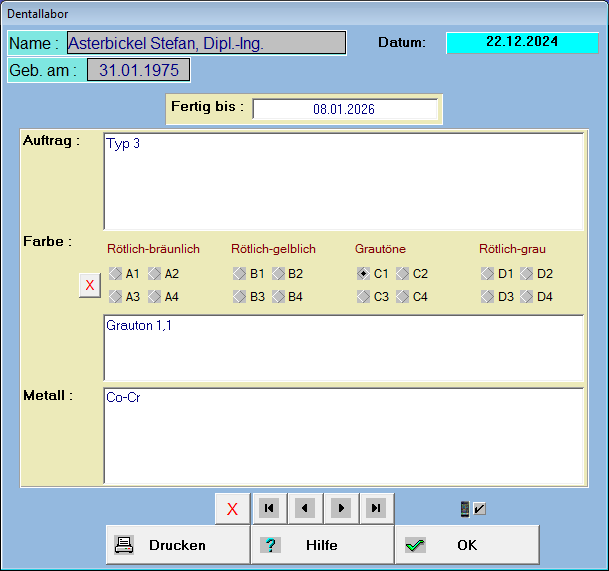Jump to the first record
609x571 pixels.
pos(268,508)
